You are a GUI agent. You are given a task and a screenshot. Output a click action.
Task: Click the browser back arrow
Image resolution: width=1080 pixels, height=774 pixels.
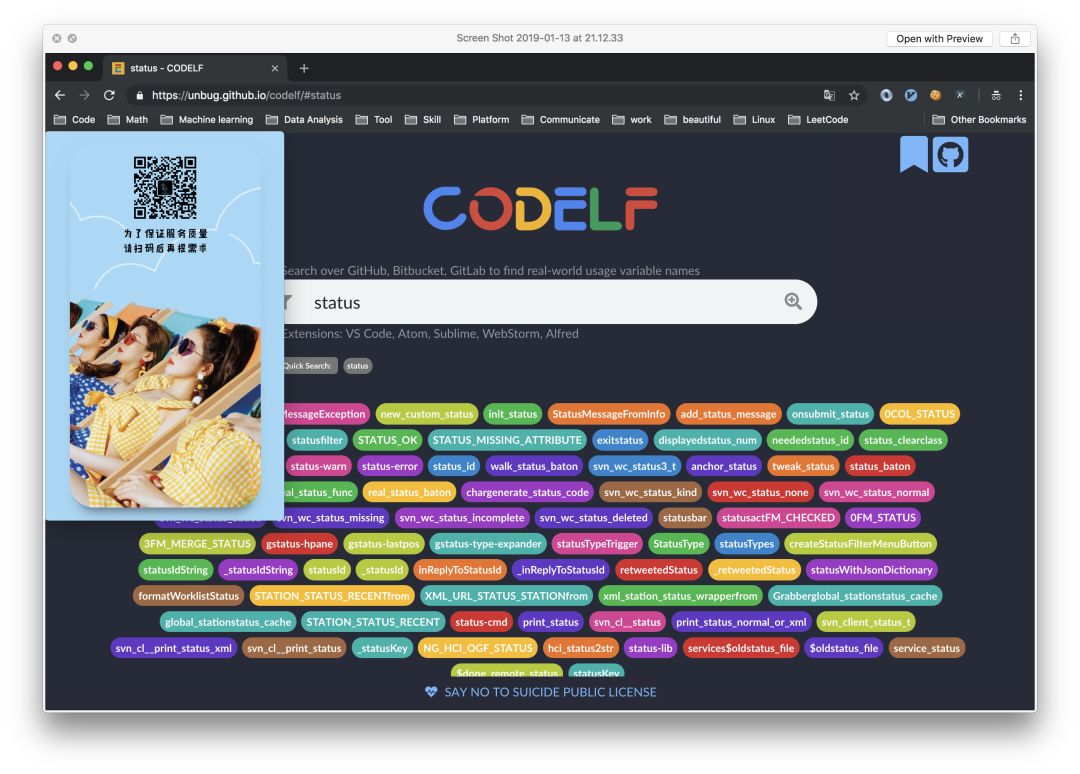(60, 95)
